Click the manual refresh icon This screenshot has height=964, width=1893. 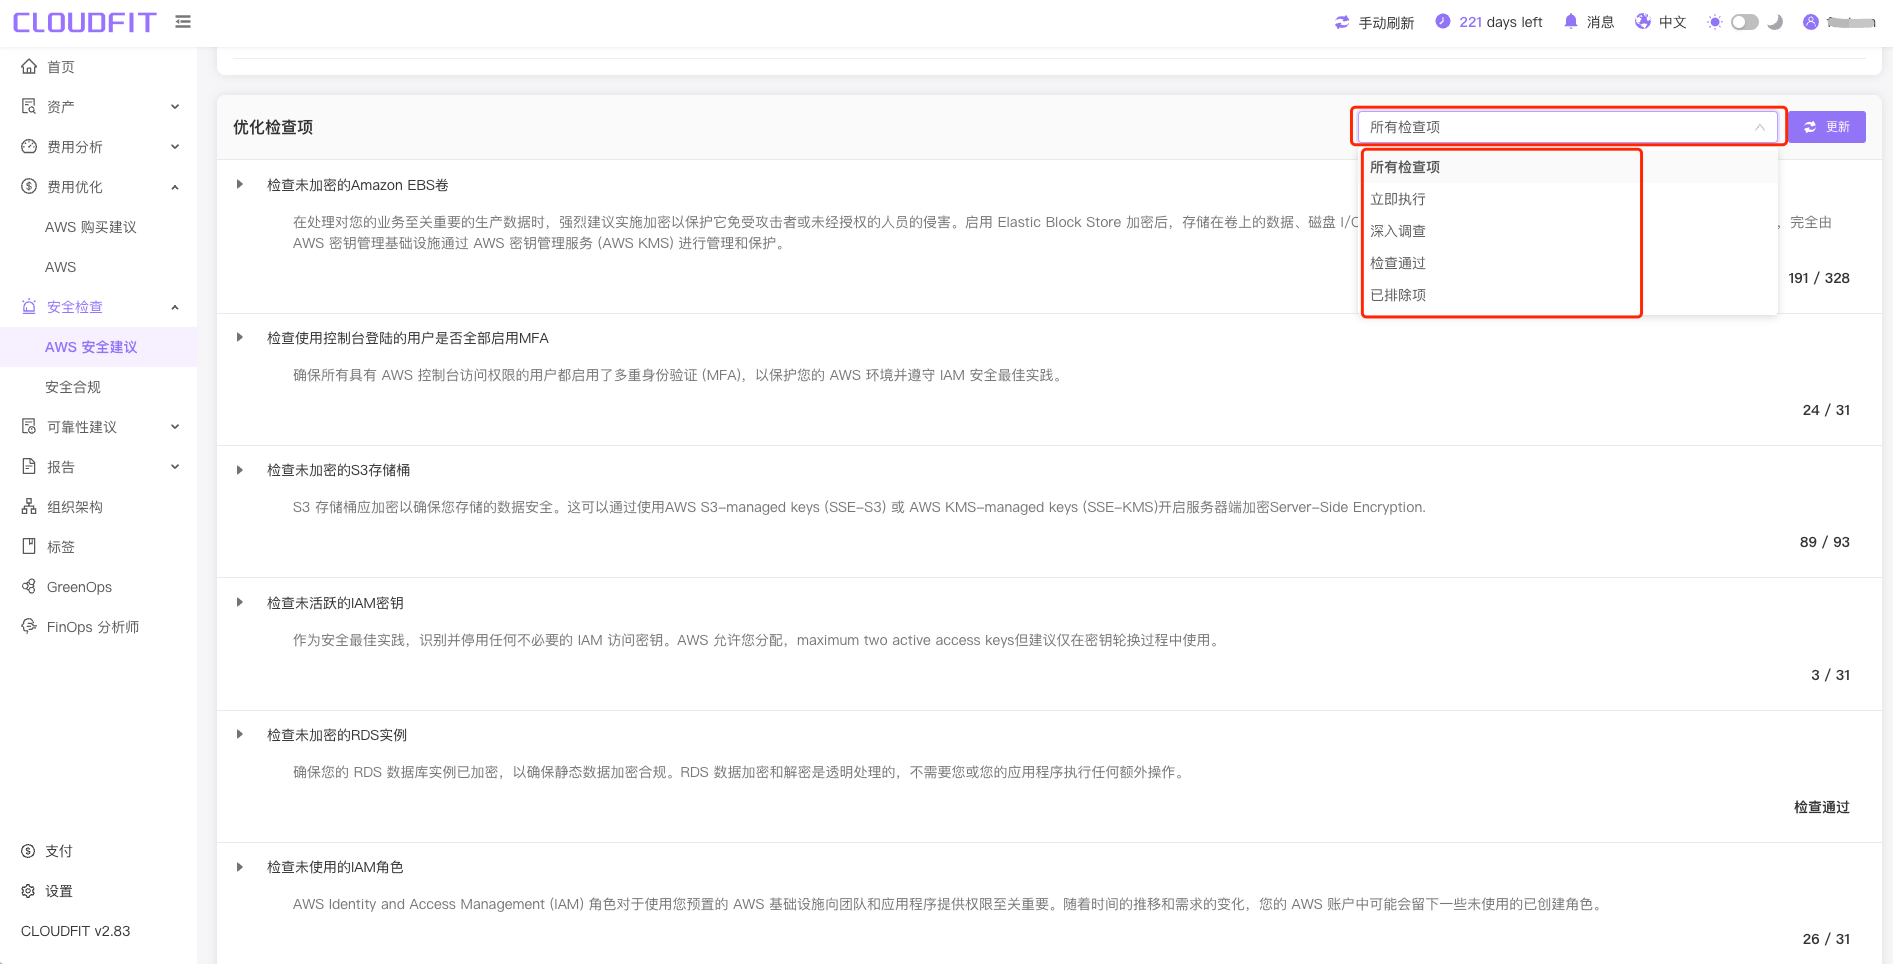(1342, 22)
